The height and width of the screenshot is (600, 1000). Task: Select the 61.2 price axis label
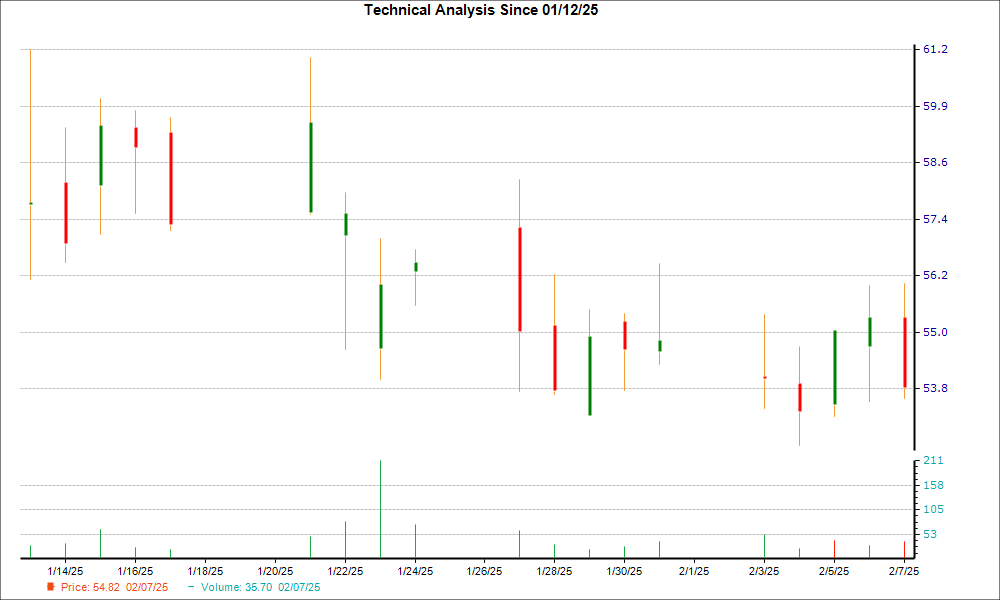coord(935,50)
